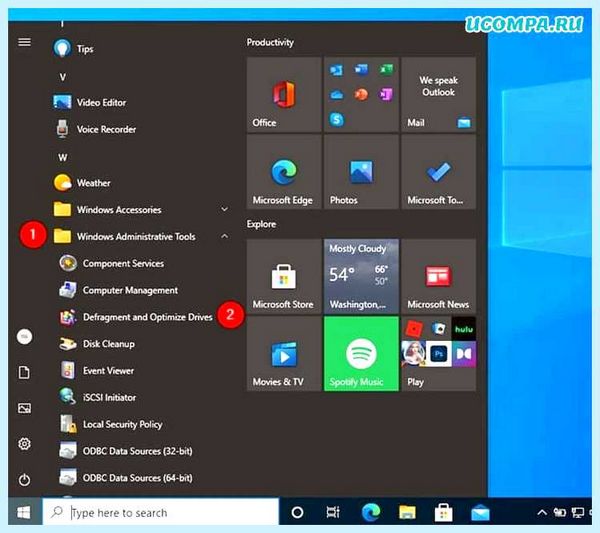
Task: Launch iSCSI Initiator
Action: click(x=98, y=397)
